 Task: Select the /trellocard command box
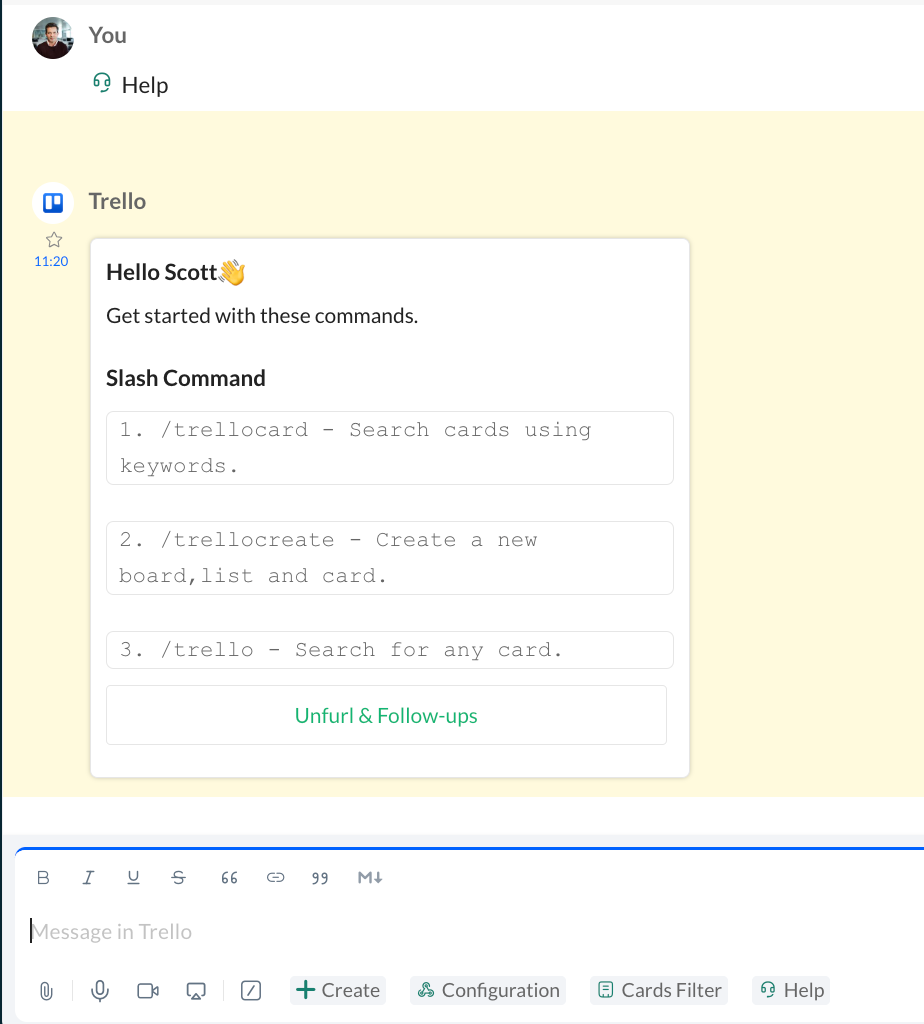pos(390,448)
